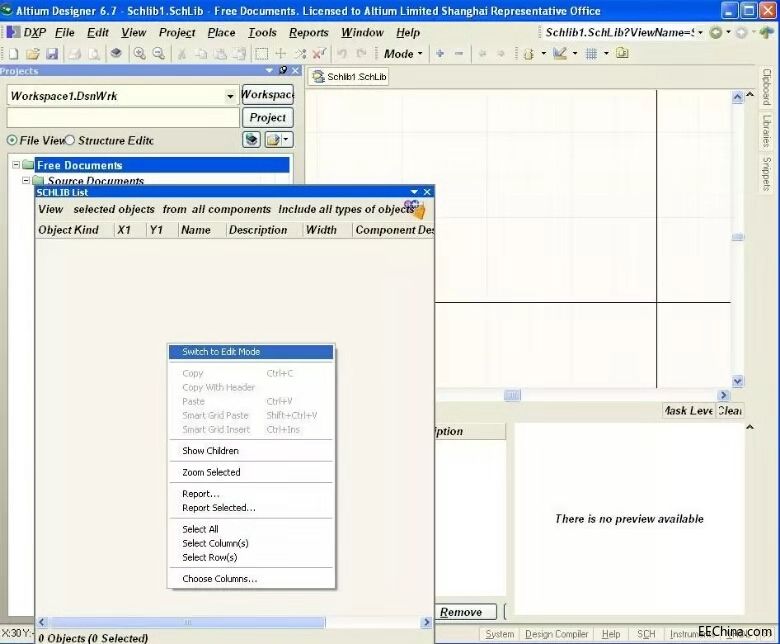Select the File View radio button
The height and width of the screenshot is (644, 780).
click(x=11, y=140)
